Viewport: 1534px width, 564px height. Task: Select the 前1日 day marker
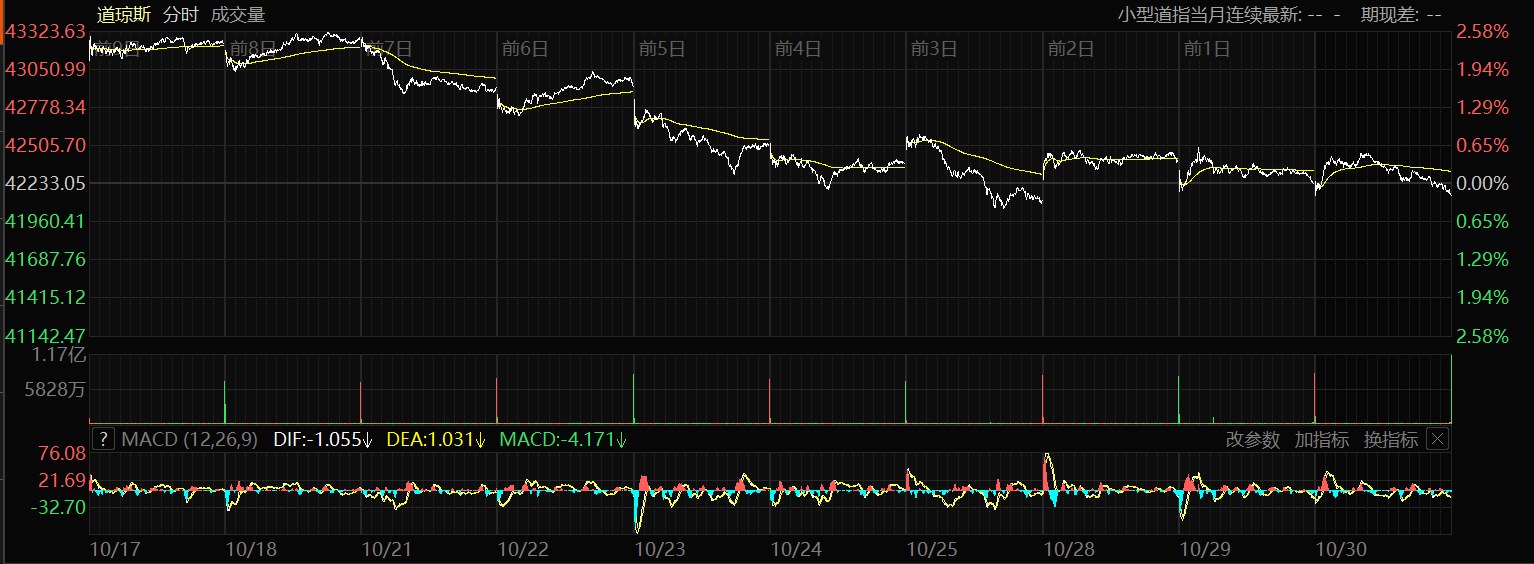[1206, 48]
